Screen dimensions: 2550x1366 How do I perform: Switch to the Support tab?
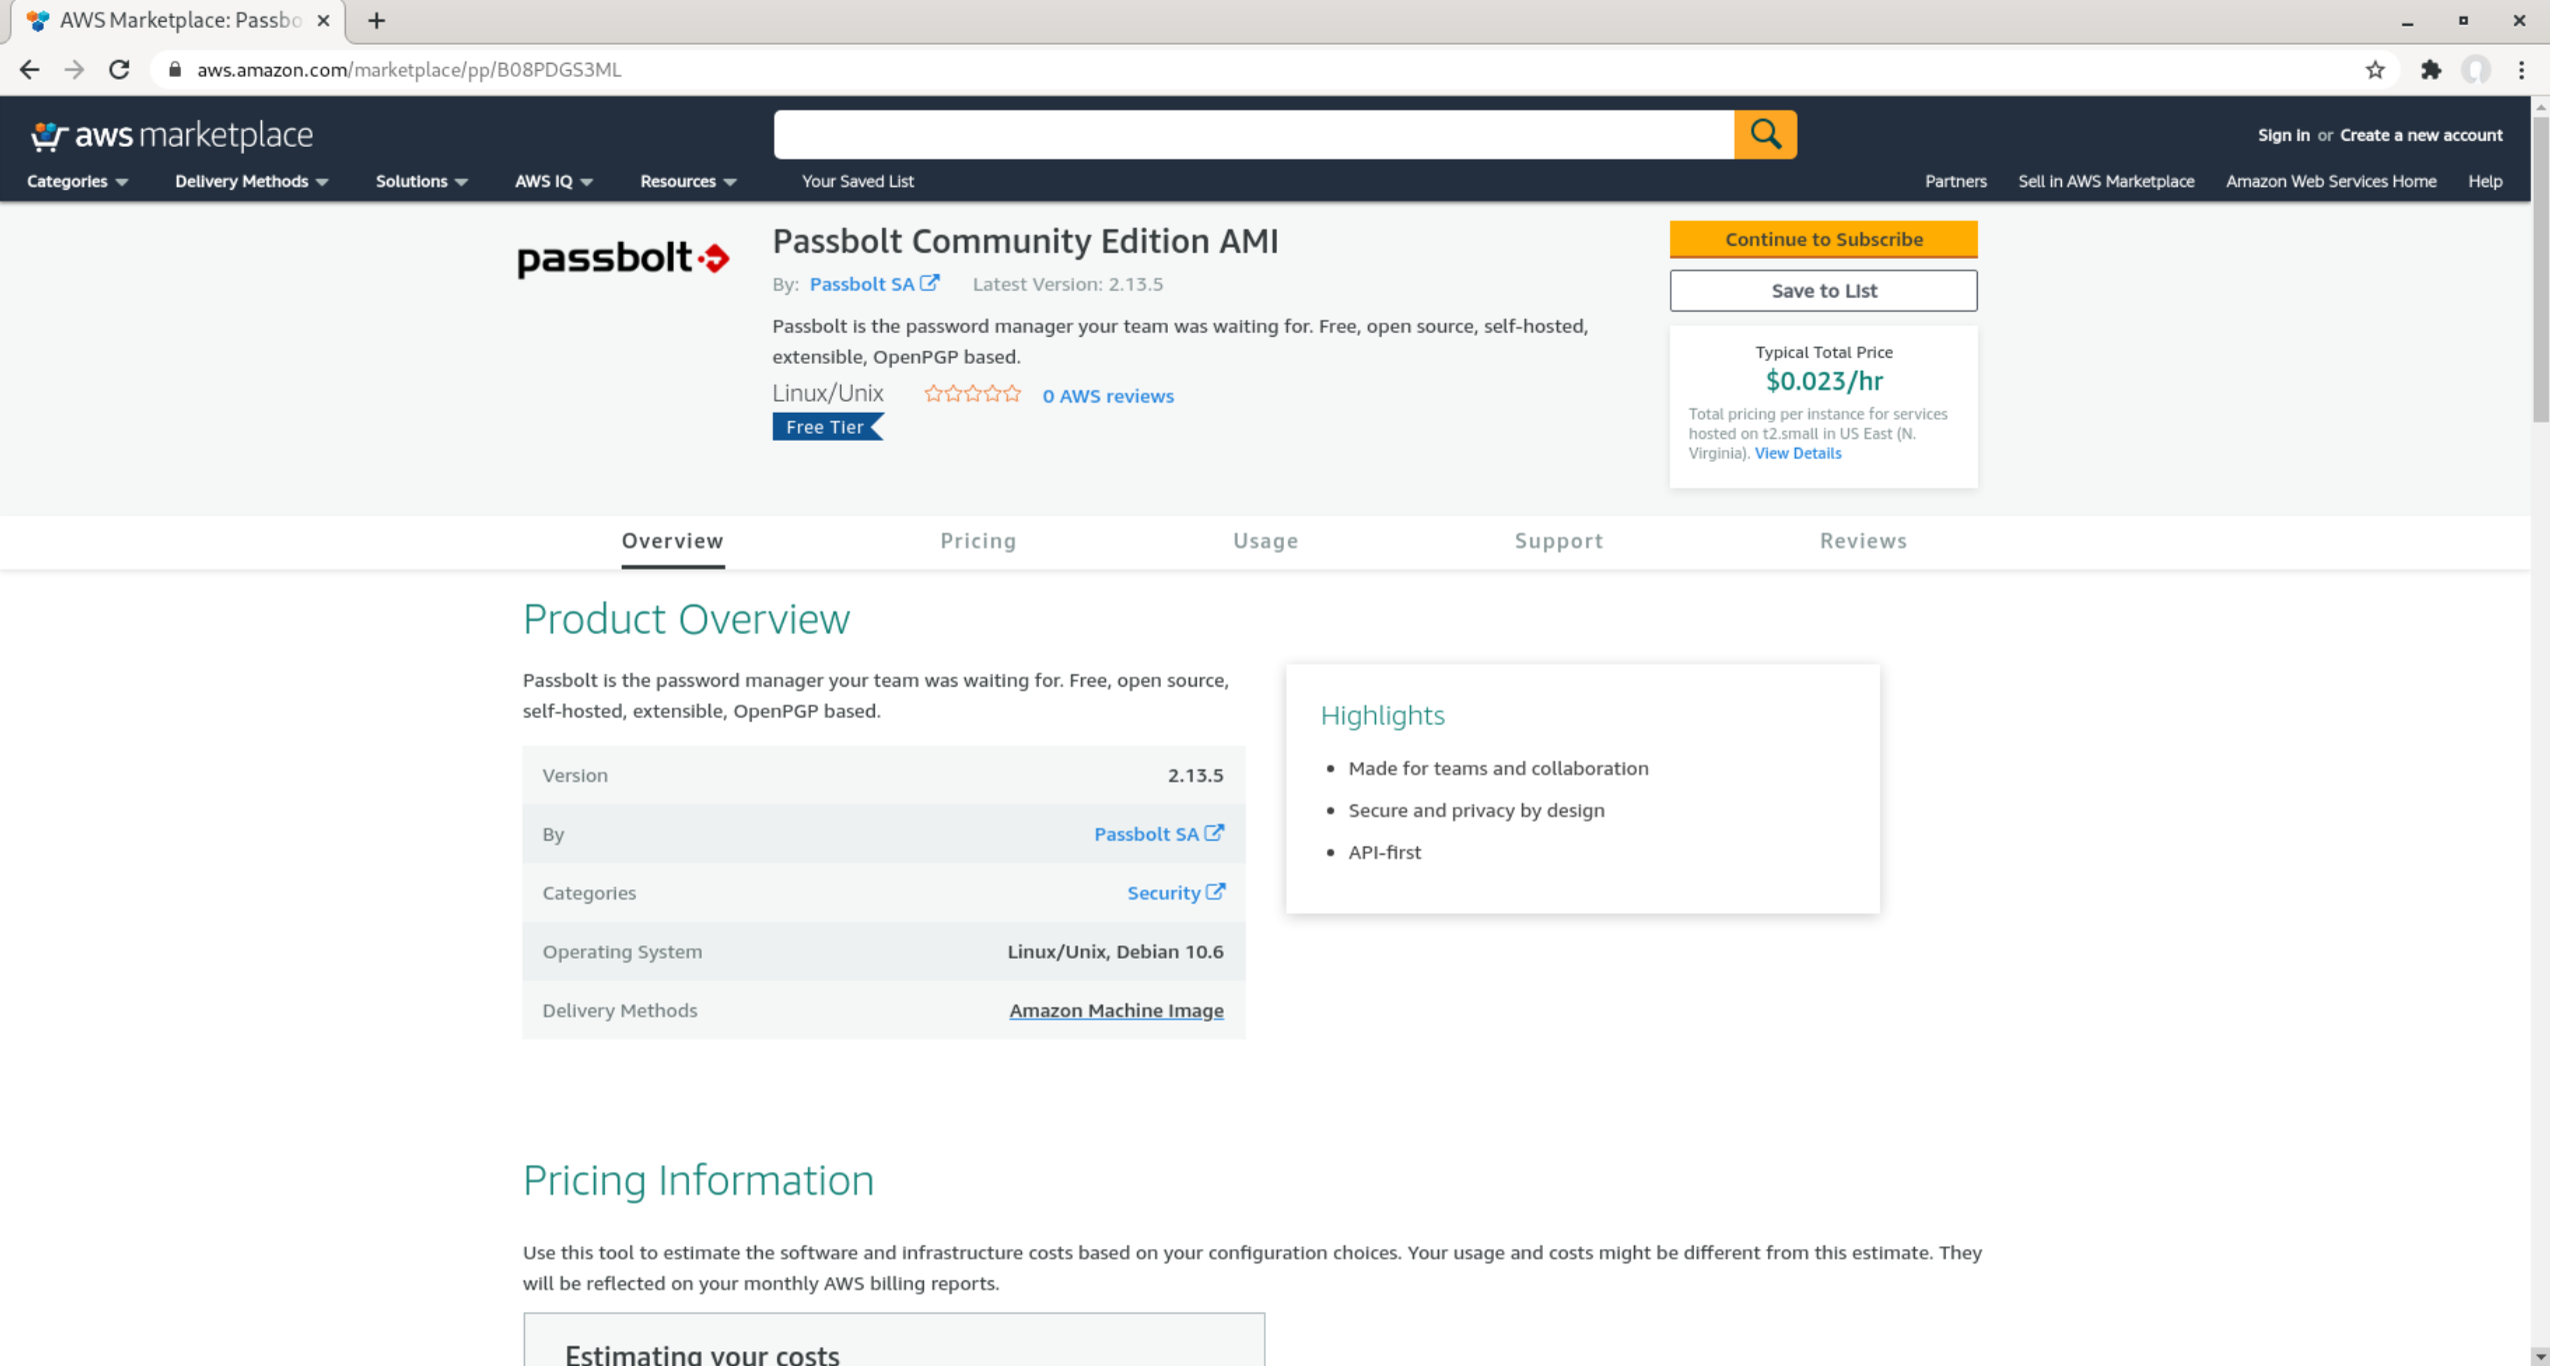pos(1558,540)
